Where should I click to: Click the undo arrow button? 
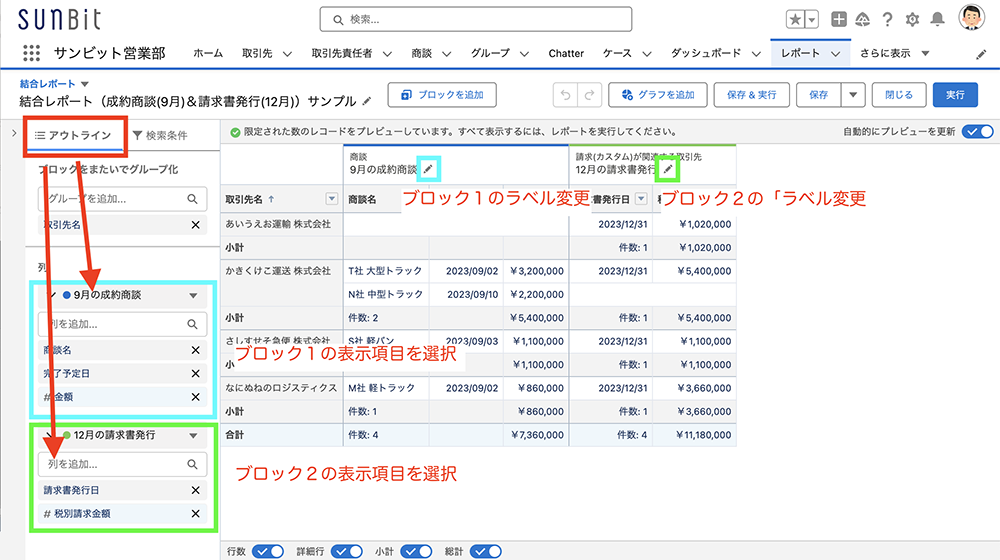(565, 95)
